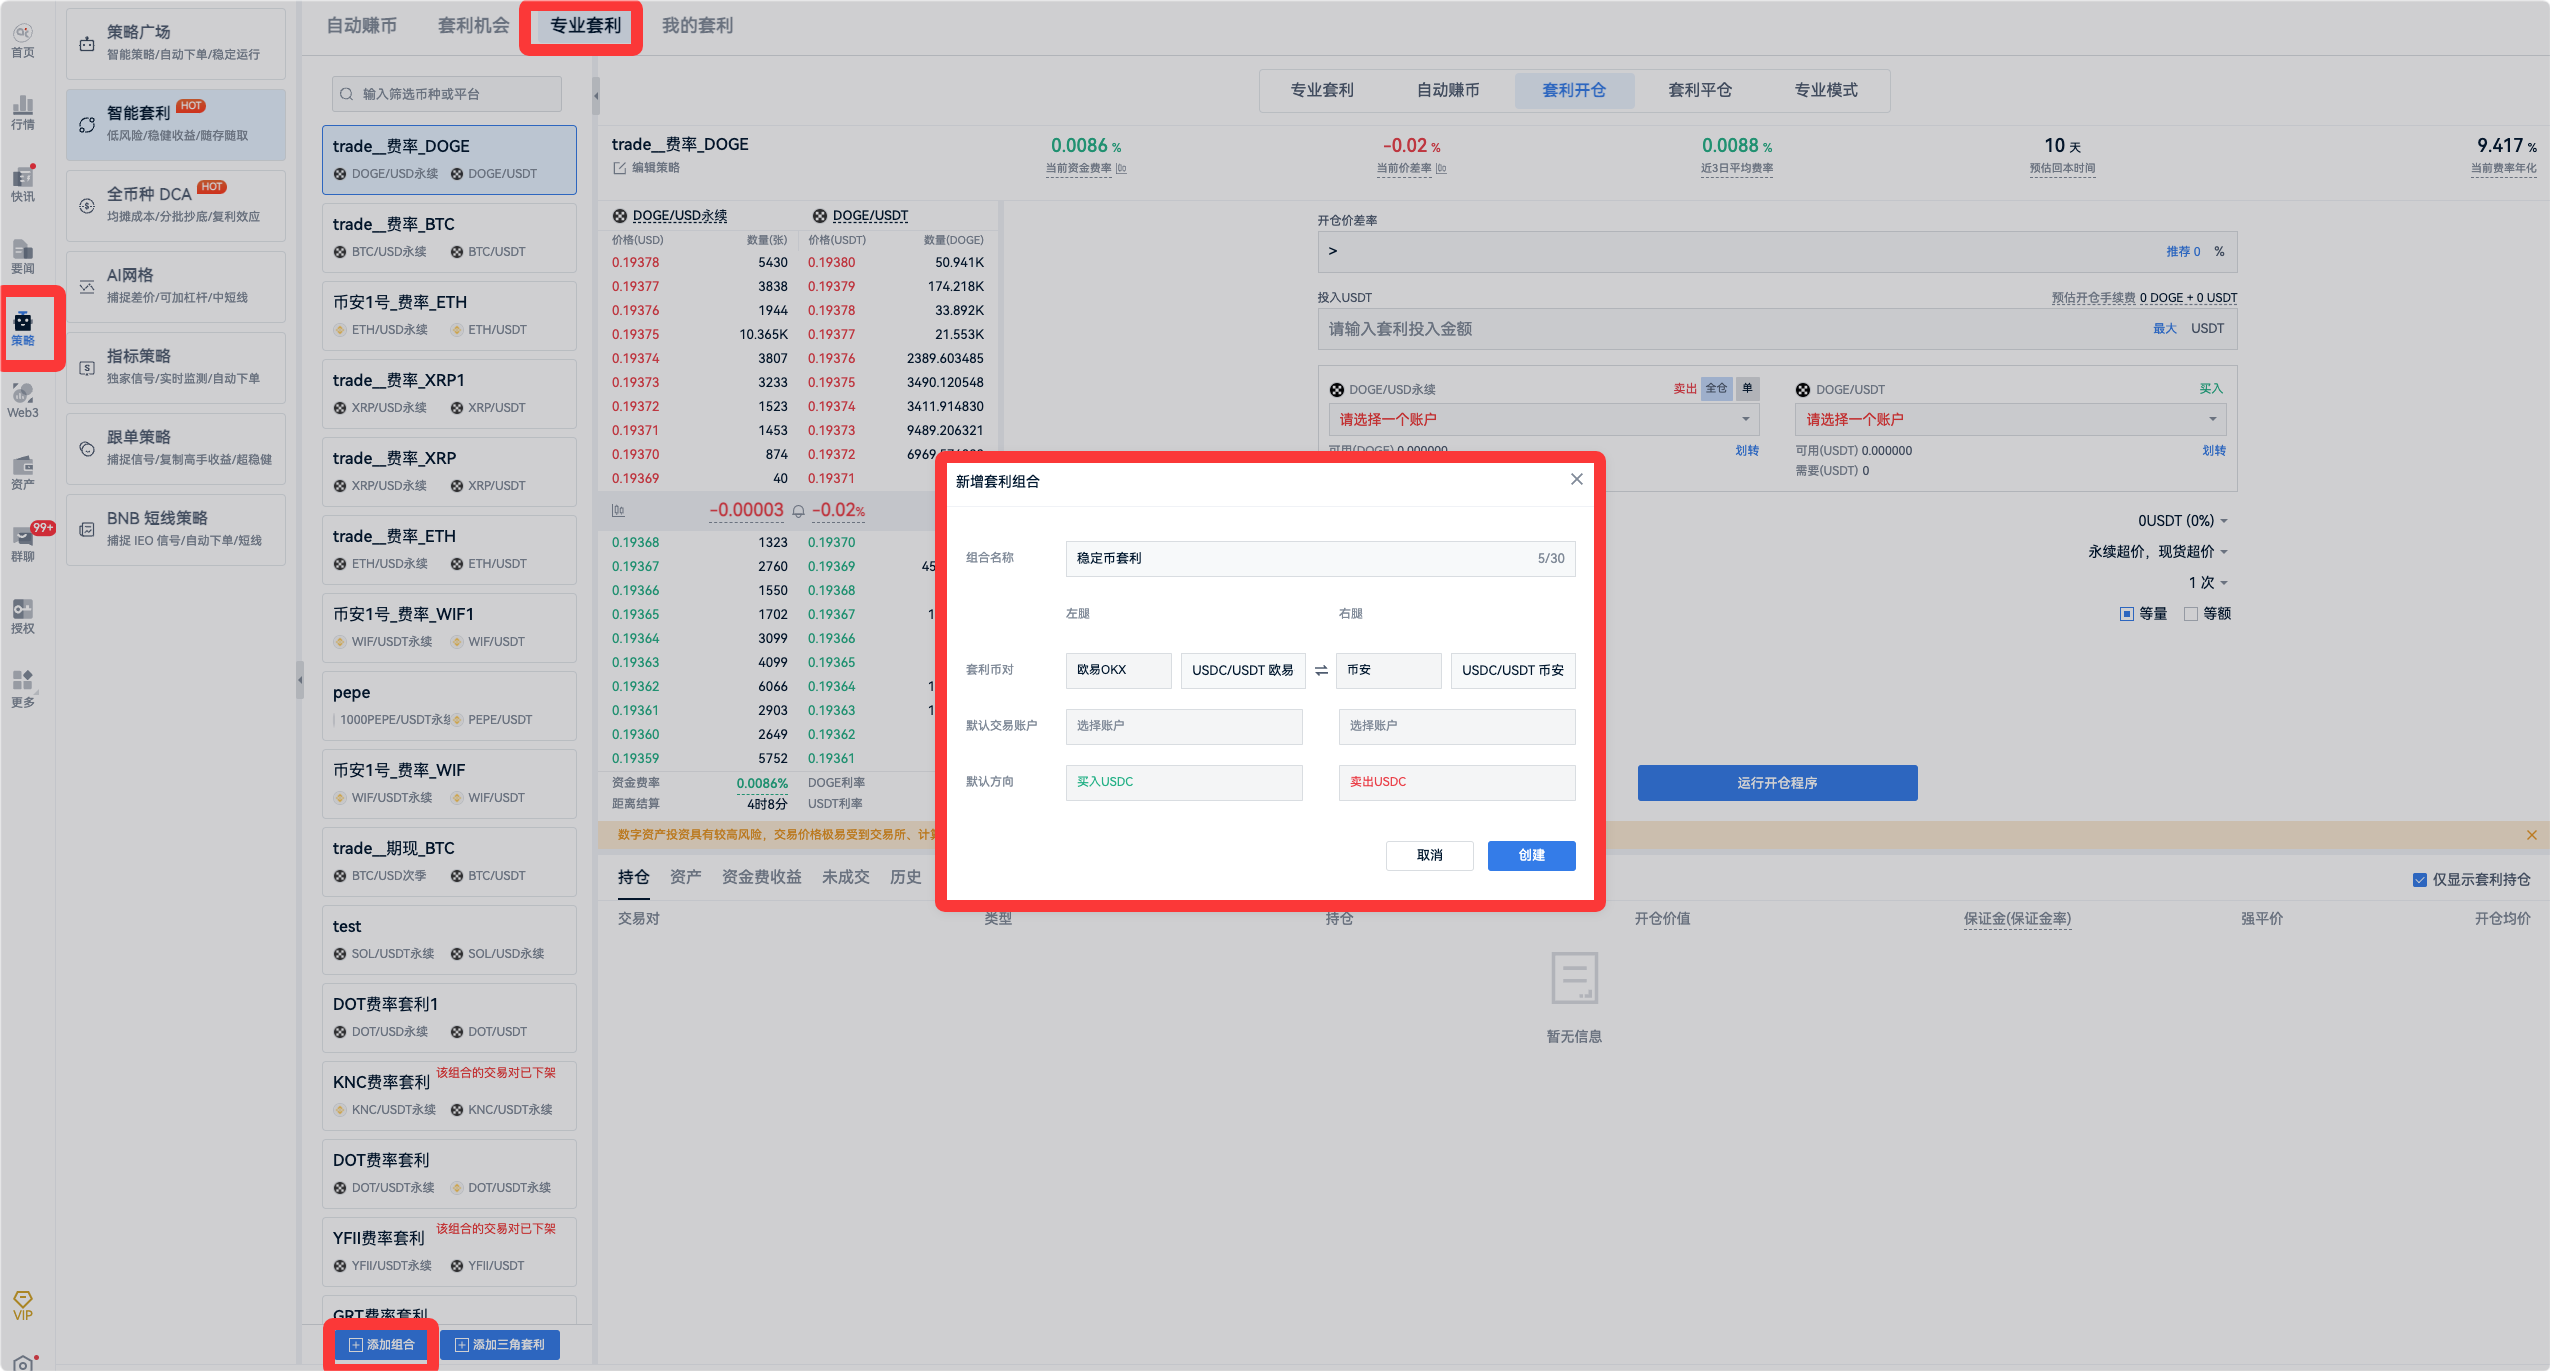Open the Web3 sidebar icon
Screen dimensions: 2550x1371
(22, 400)
